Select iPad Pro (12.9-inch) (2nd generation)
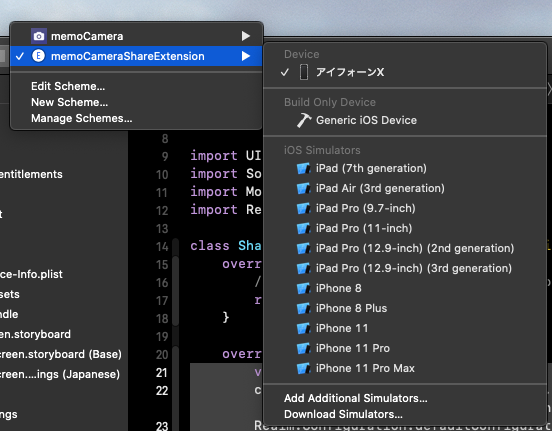This screenshot has width=552, height=431. tap(405, 248)
